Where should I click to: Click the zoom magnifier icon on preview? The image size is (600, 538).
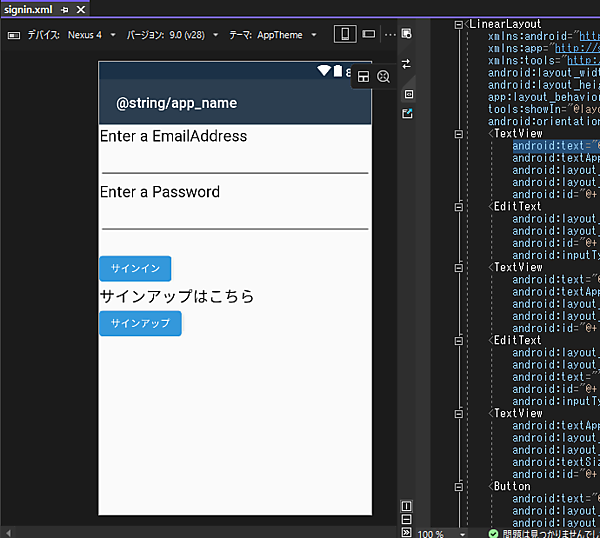pyautogui.click(x=383, y=76)
